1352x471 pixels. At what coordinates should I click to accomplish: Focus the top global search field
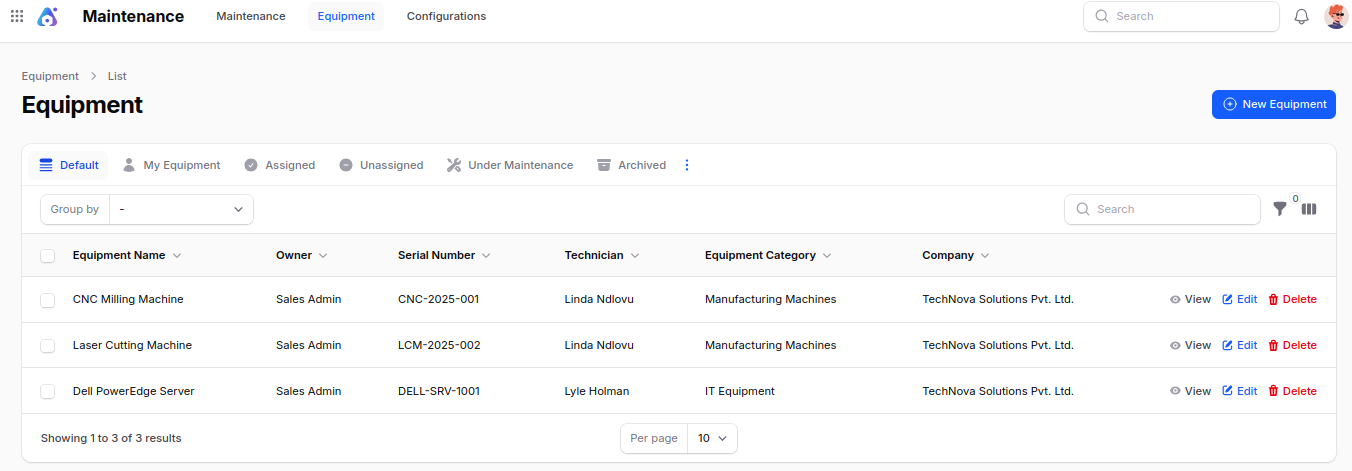(1181, 16)
